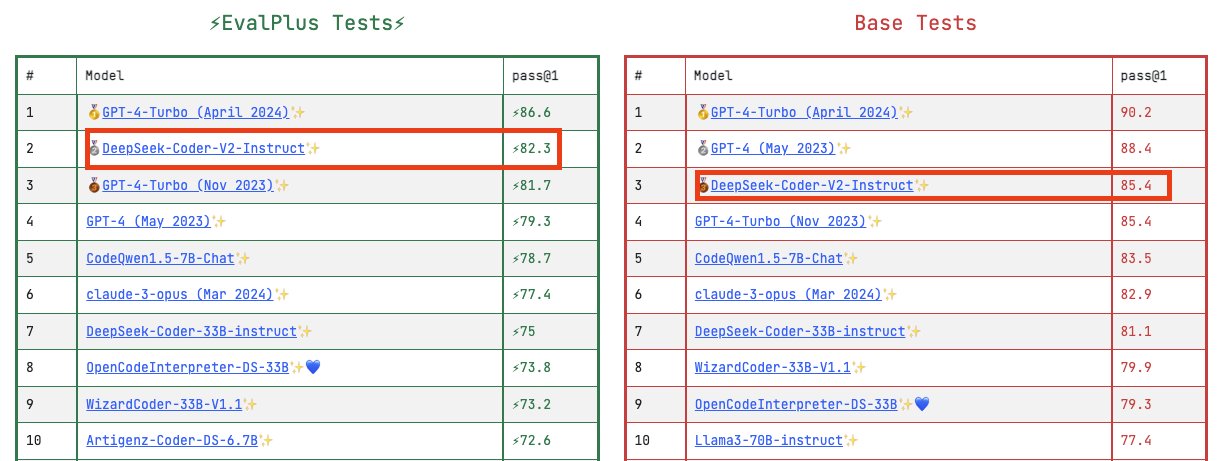This screenshot has width=1223, height=461.
Task: Open WizardCoder-33B-V1.1 link in EvalPlus table
Action: [164, 404]
